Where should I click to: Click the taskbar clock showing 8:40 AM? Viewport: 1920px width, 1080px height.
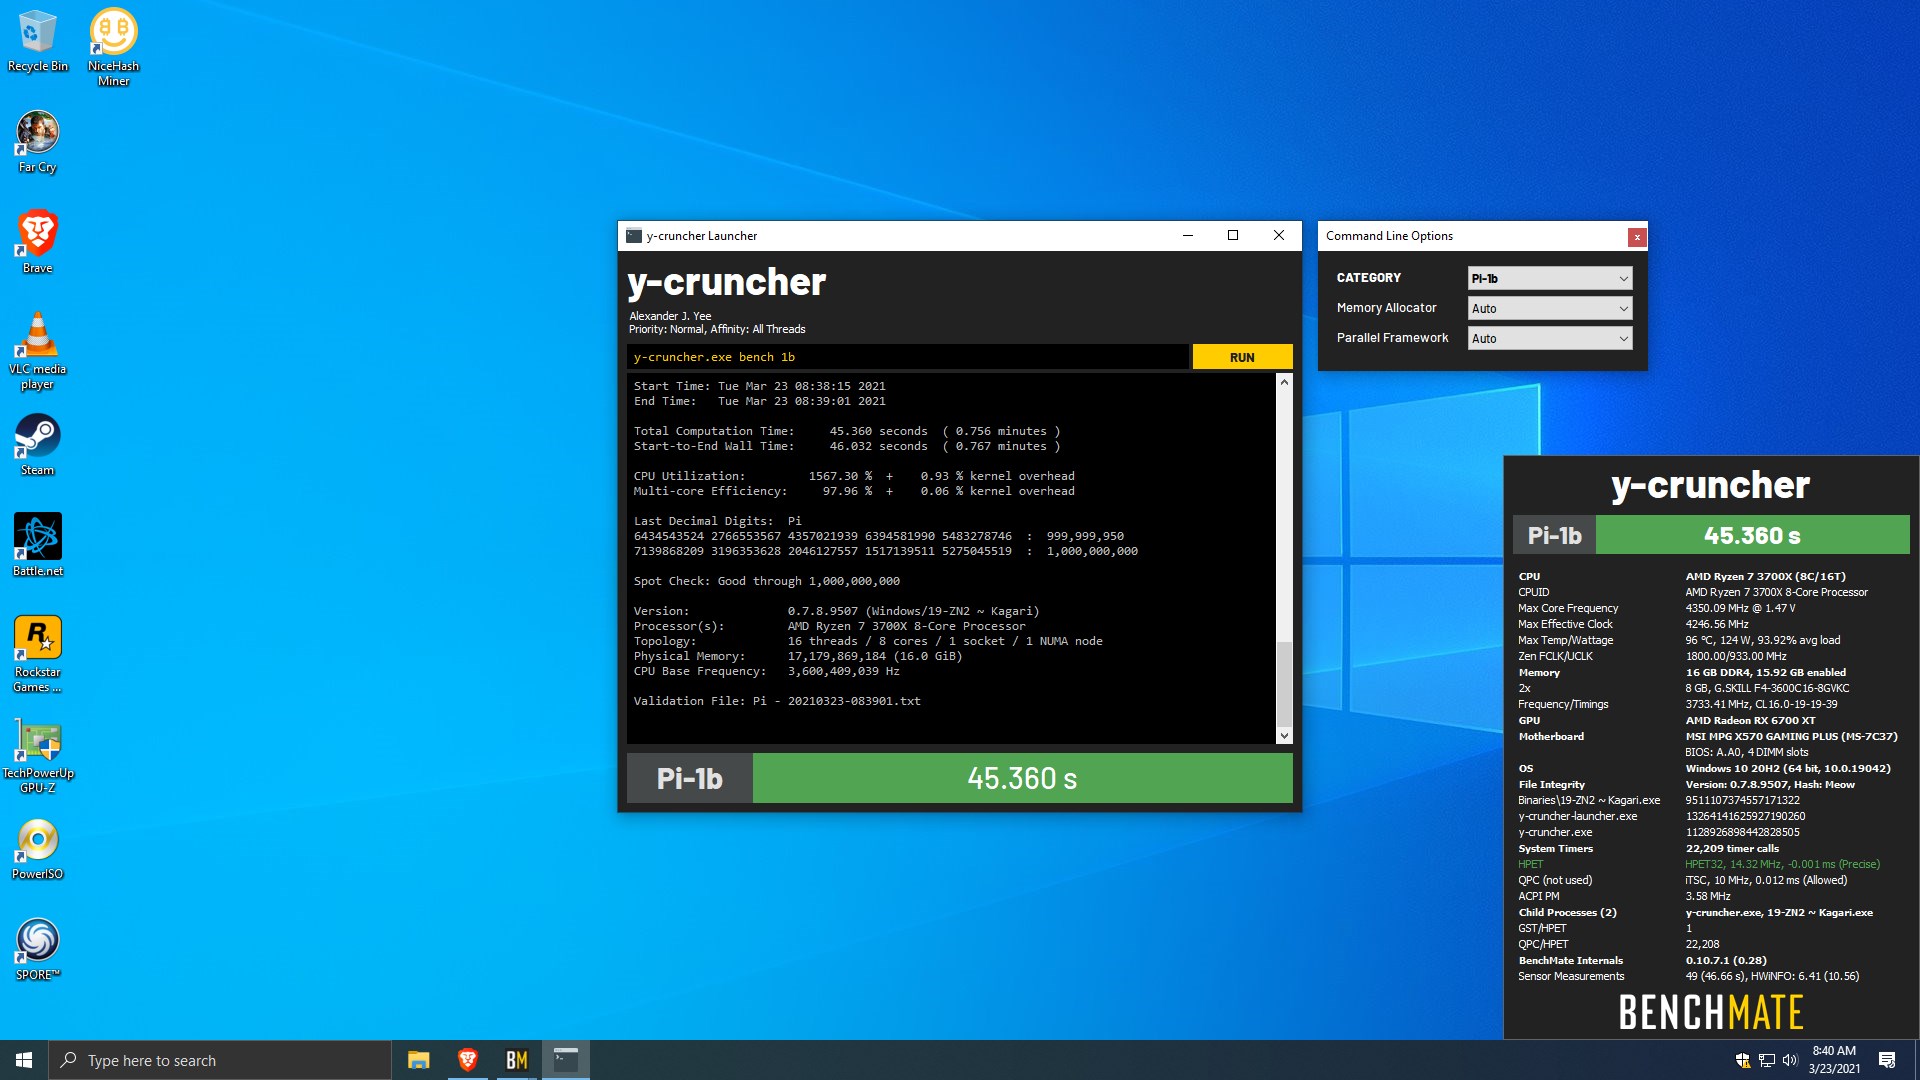(x=1834, y=1060)
